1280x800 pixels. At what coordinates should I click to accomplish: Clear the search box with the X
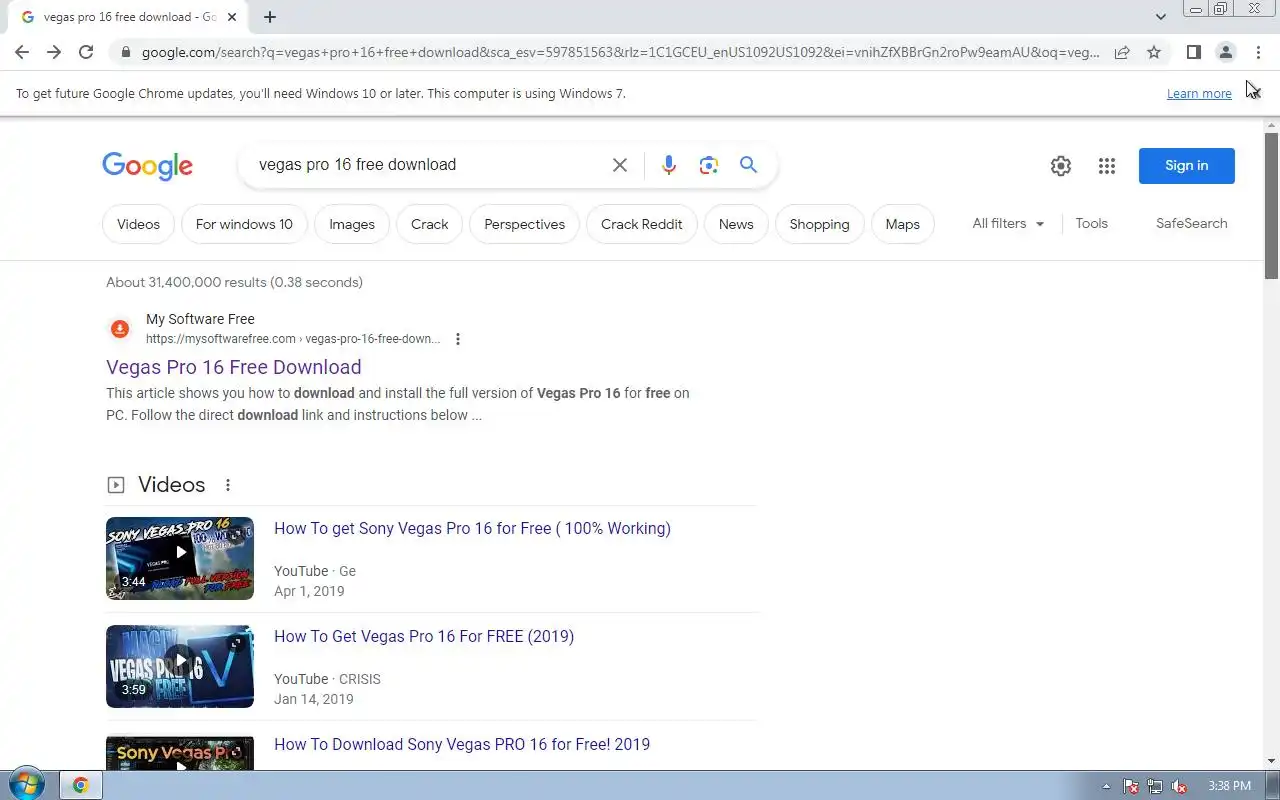point(620,165)
